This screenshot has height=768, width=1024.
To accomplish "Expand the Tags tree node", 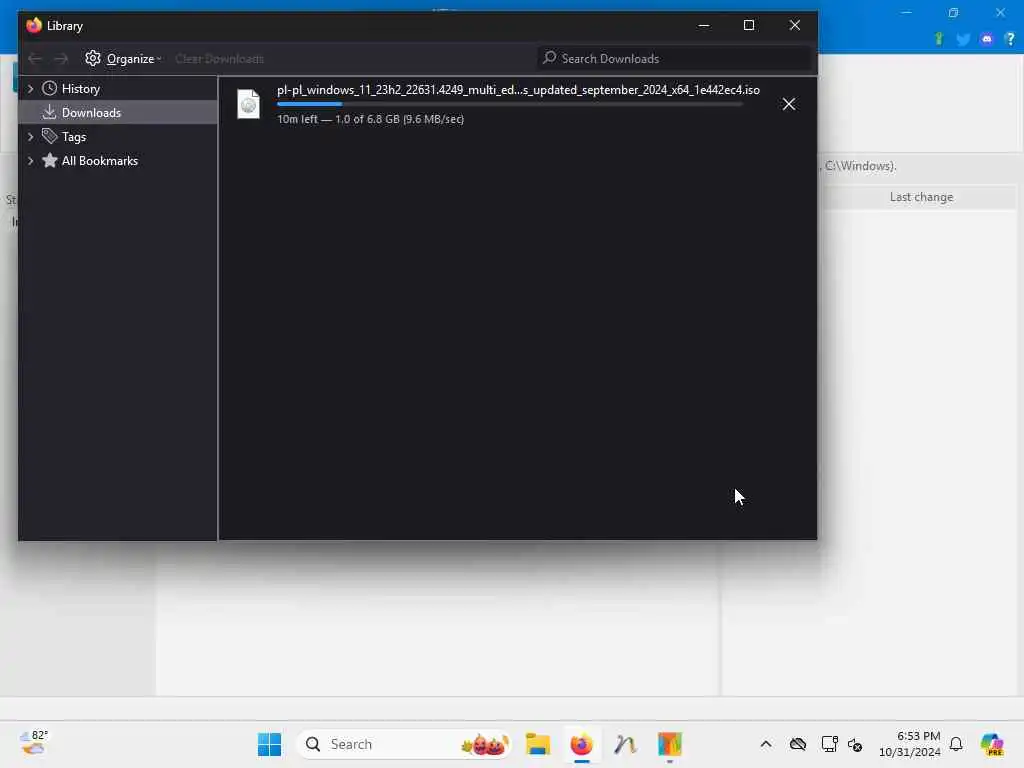I will (30, 136).
